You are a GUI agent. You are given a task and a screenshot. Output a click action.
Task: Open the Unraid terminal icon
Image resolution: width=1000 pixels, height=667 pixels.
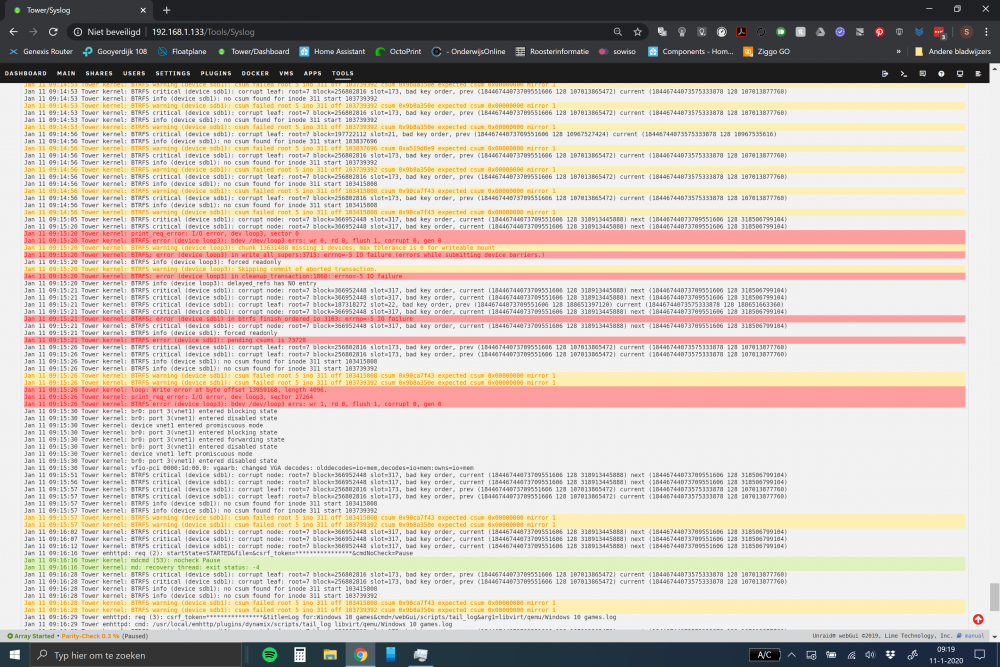pyautogui.click(x=904, y=74)
